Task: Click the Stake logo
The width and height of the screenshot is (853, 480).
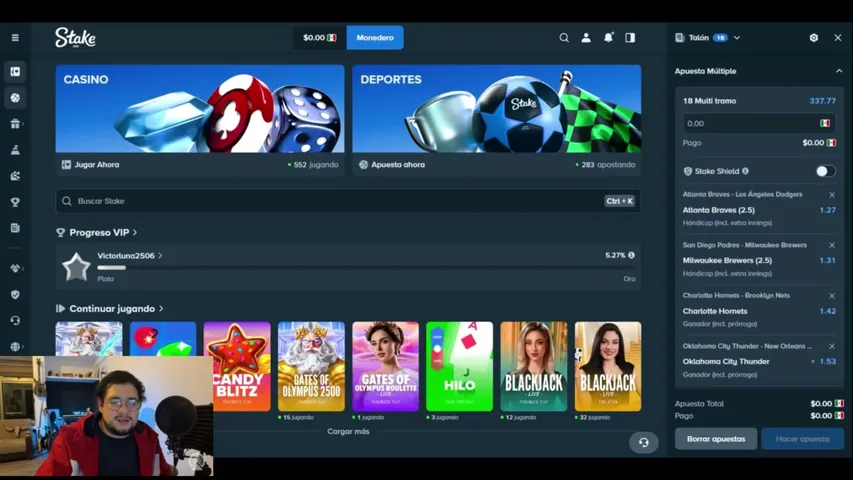Action: point(75,38)
